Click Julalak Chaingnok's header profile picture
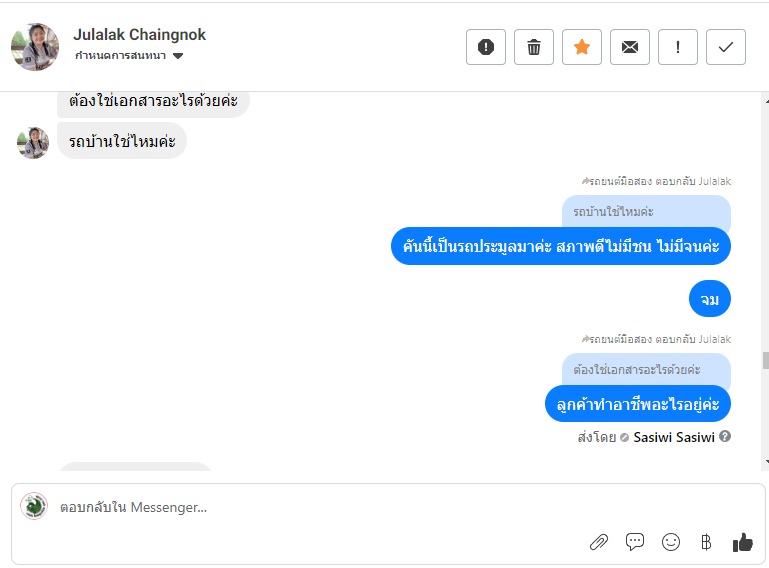This screenshot has height=568, width=769. (35, 47)
